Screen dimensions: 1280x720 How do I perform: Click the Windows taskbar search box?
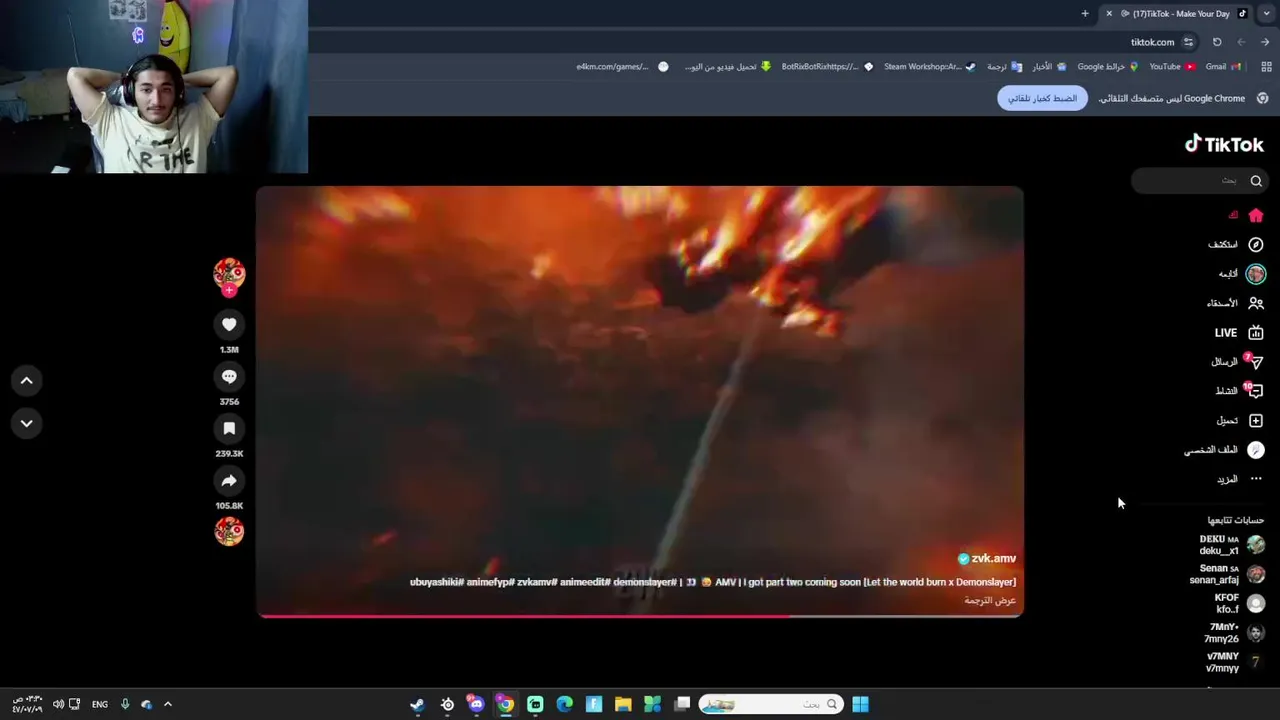[x=770, y=704]
